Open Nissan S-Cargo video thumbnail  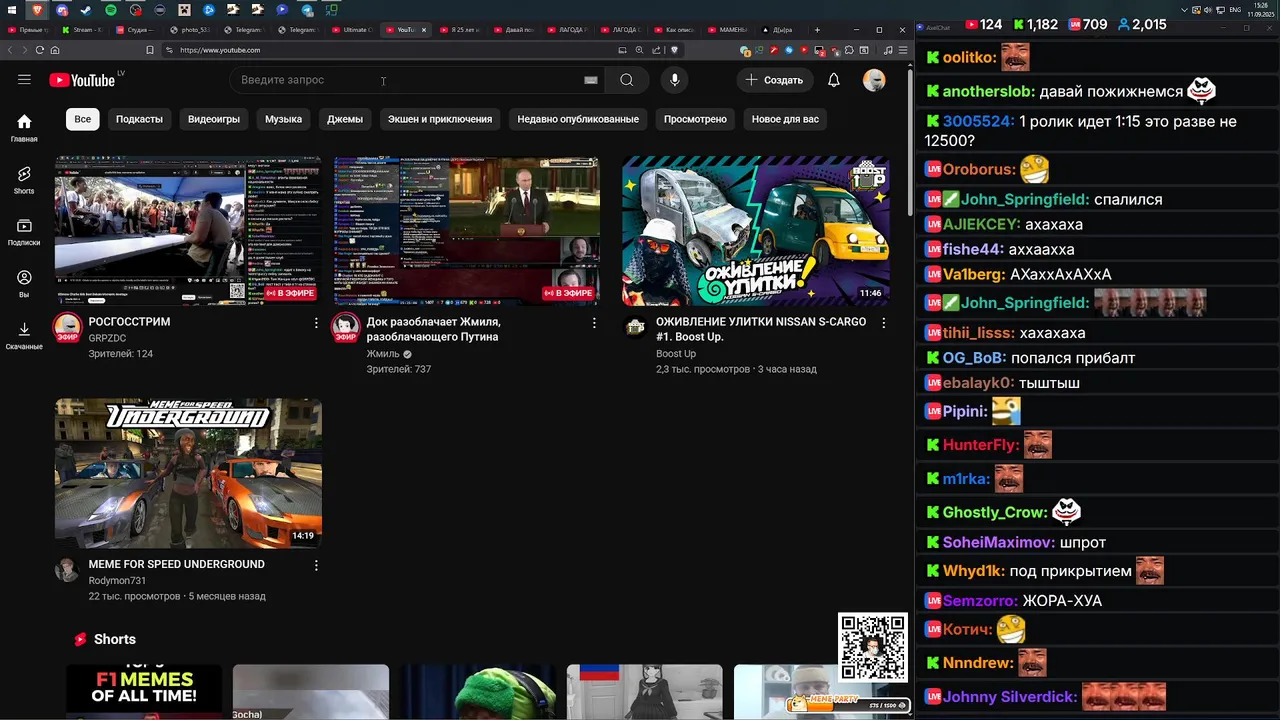(x=755, y=230)
